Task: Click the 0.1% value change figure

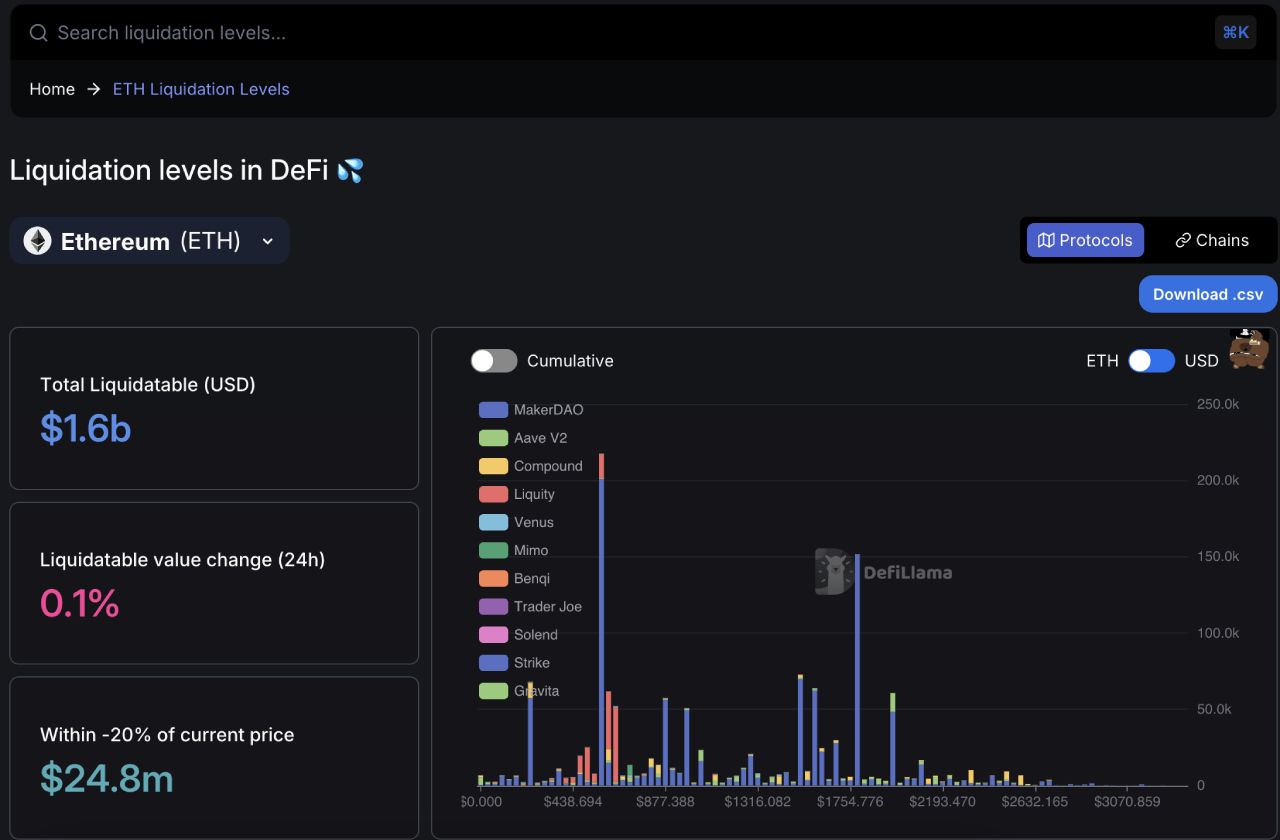Action: pos(79,603)
